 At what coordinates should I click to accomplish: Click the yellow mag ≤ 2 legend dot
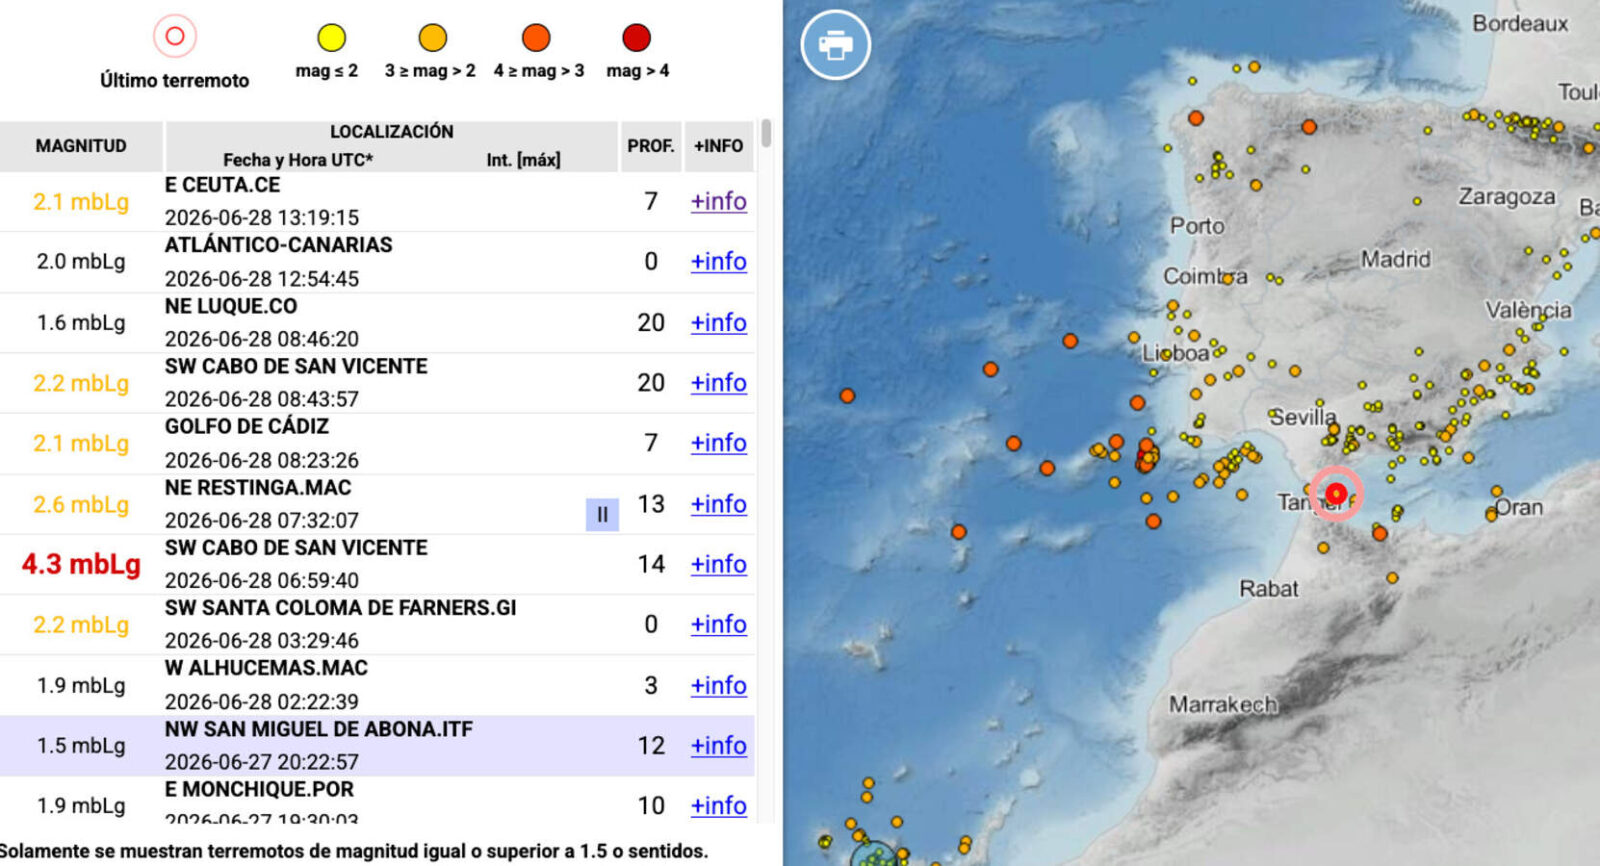[x=331, y=38]
